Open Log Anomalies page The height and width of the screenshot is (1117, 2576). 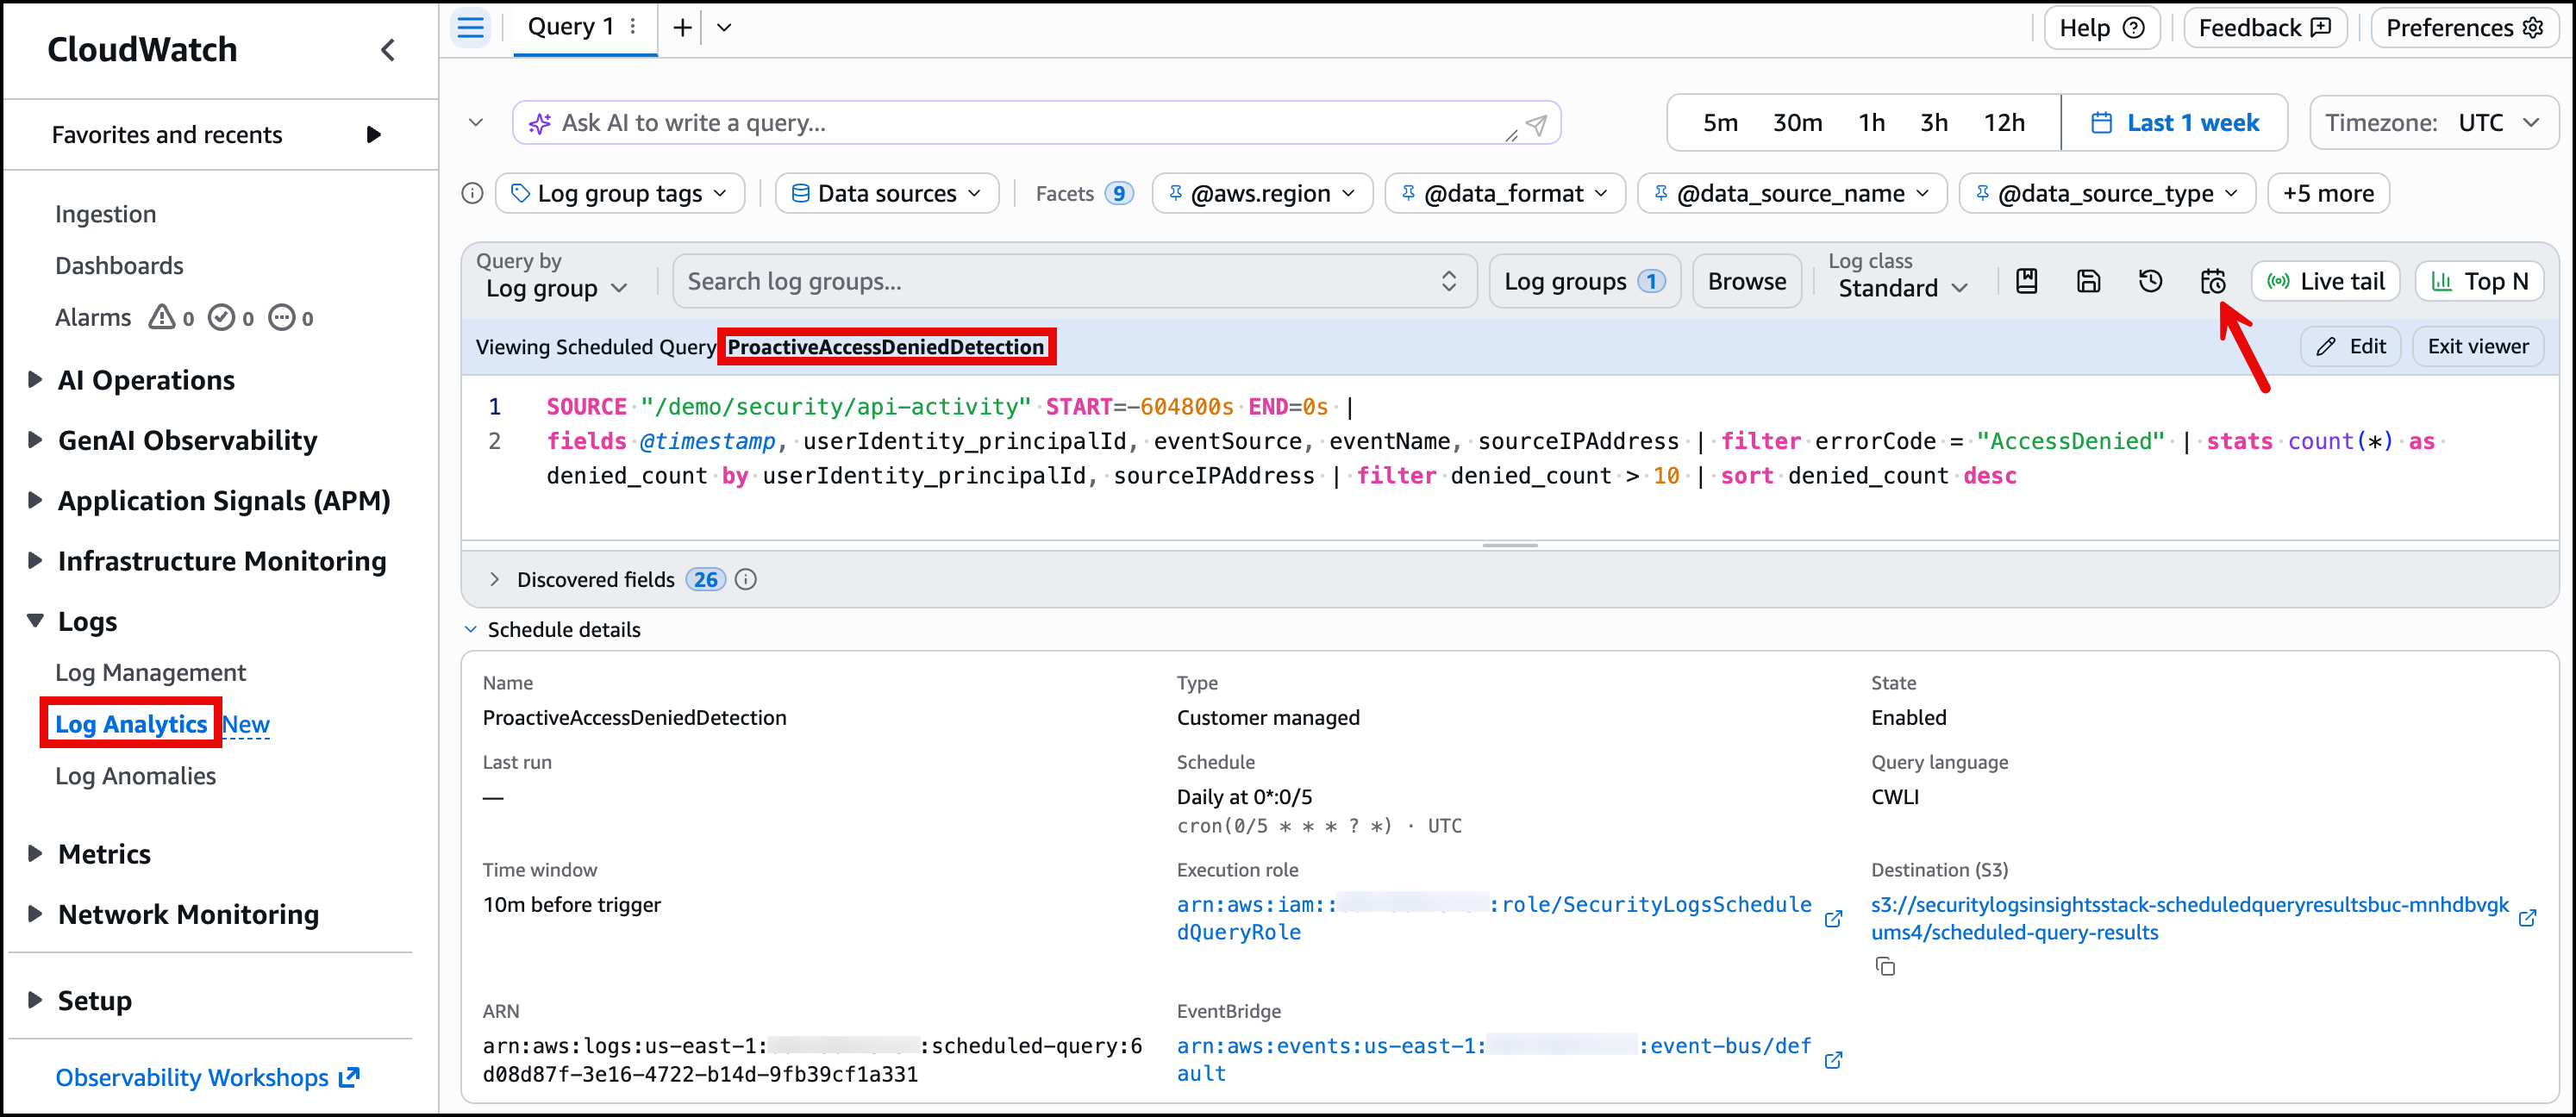click(135, 776)
